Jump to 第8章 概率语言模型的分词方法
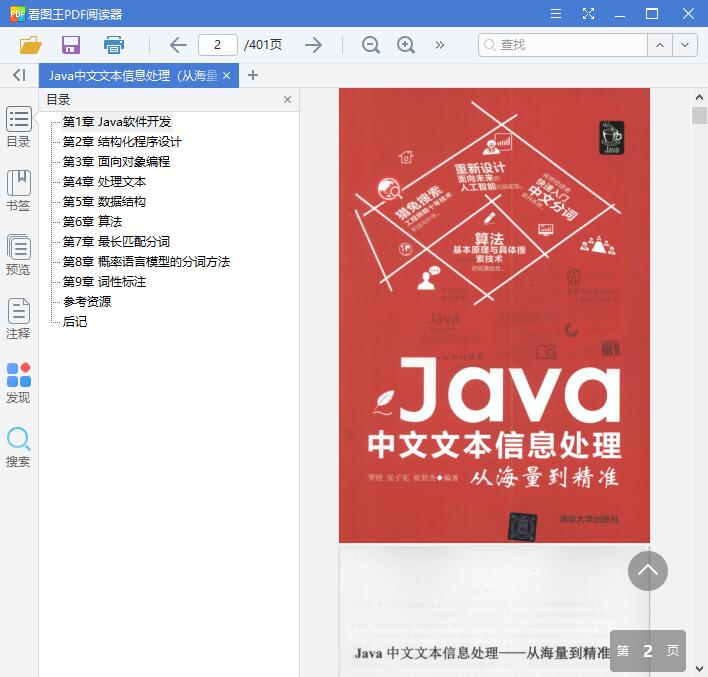Screen dimensions: 708x677 pos(146,261)
